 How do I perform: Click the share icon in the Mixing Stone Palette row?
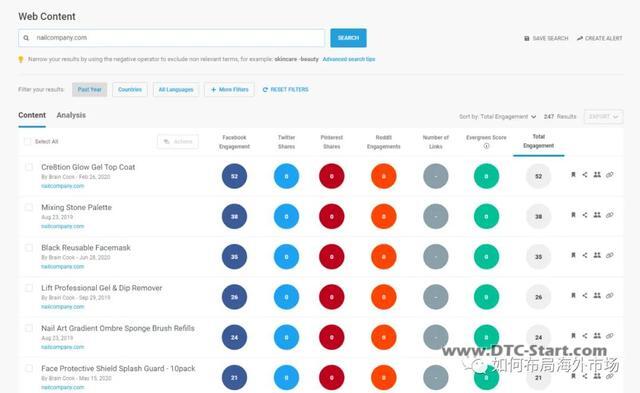585,215
